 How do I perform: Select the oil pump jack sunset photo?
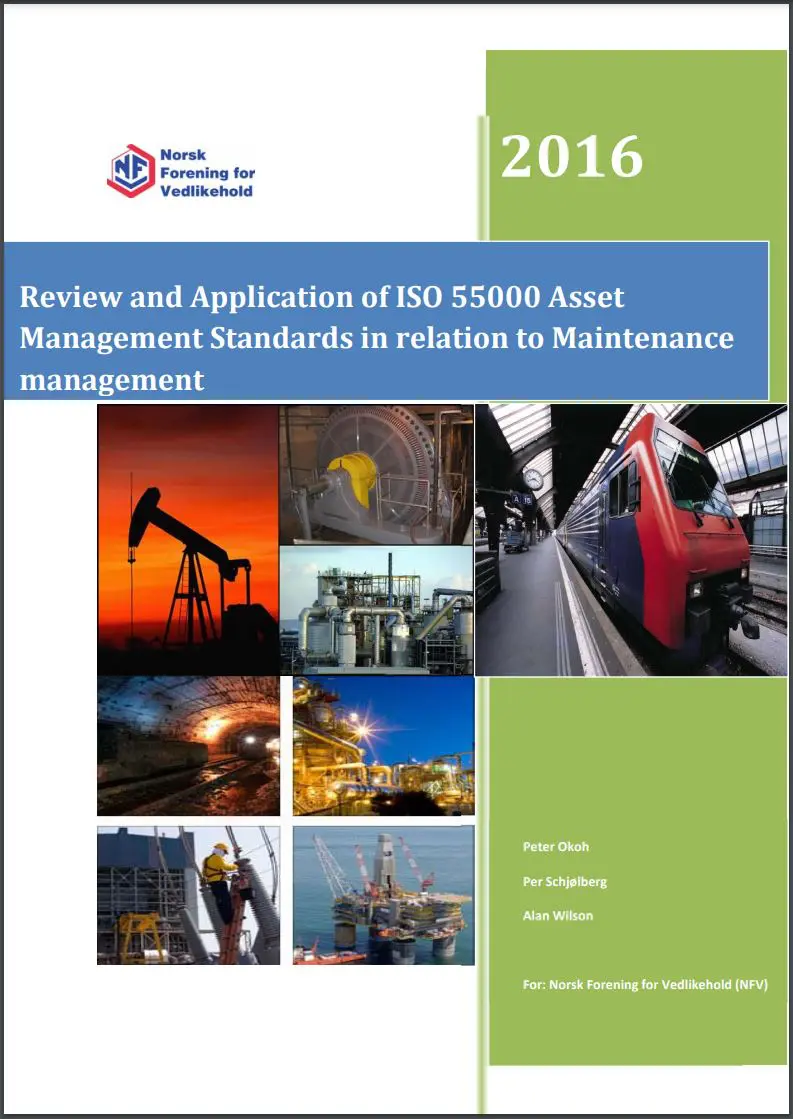tap(188, 540)
